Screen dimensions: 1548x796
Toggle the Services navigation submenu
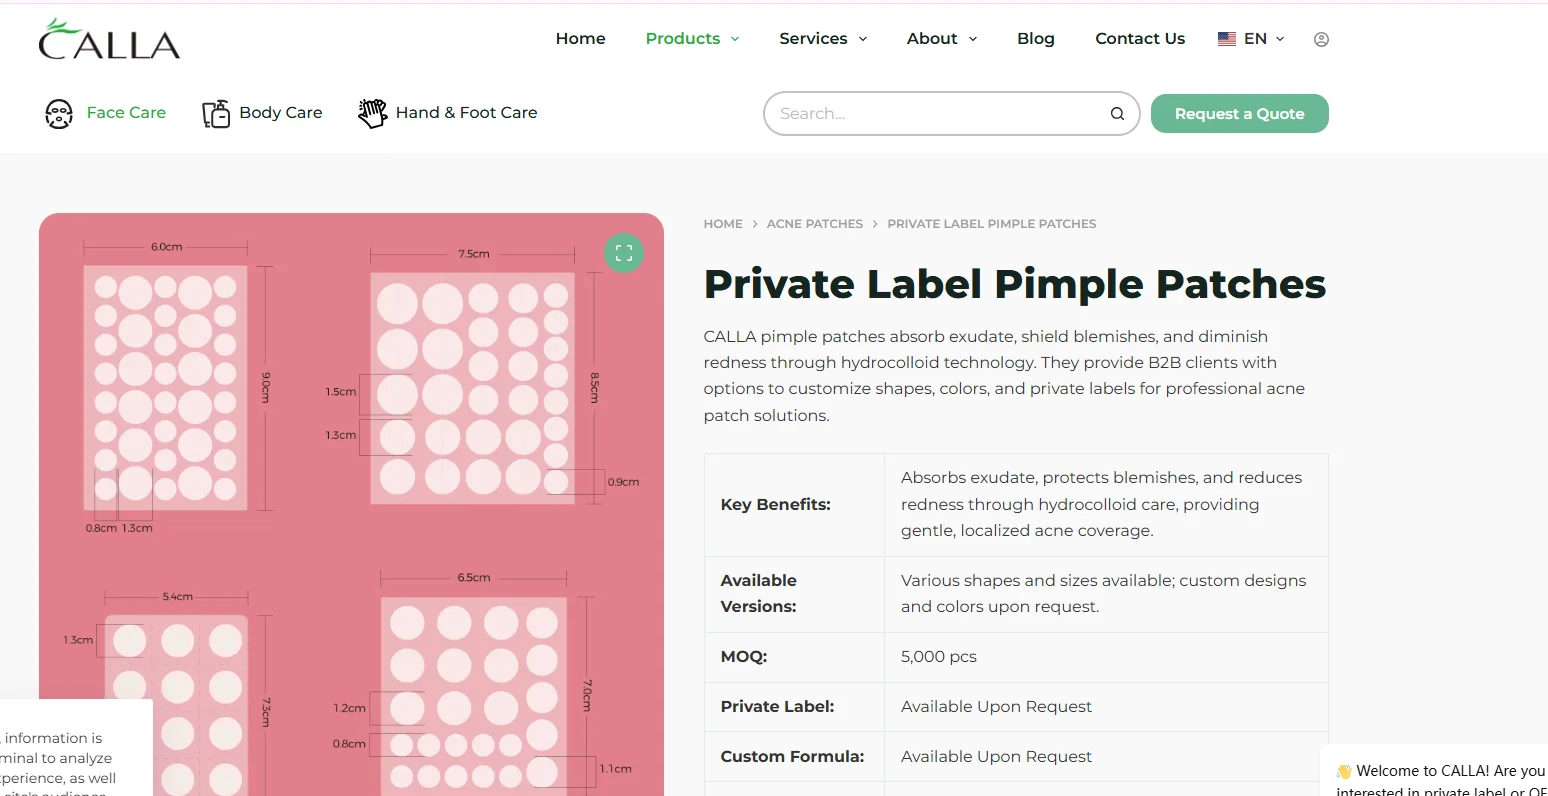tap(813, 38)
